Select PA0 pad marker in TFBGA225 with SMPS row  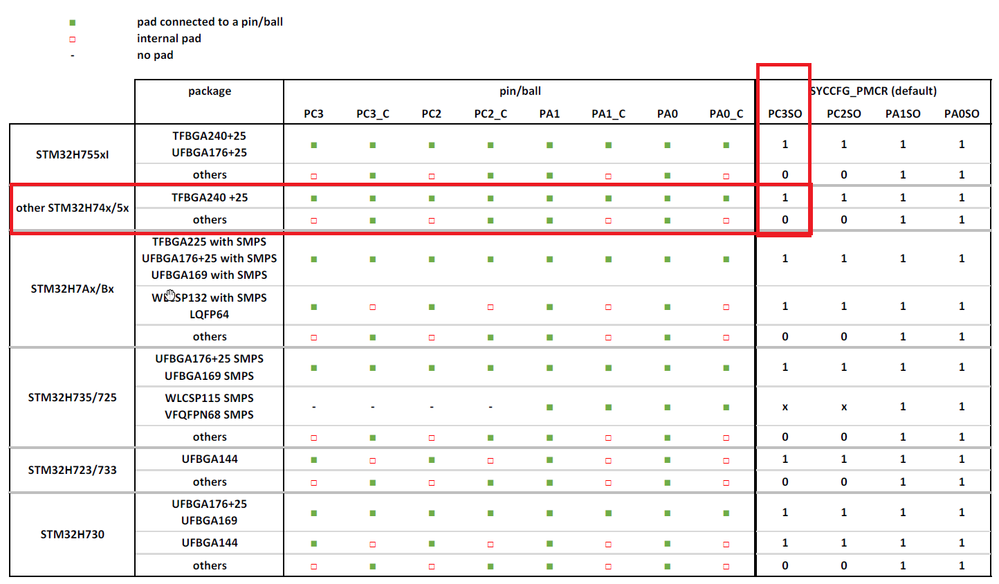[667, 259]
